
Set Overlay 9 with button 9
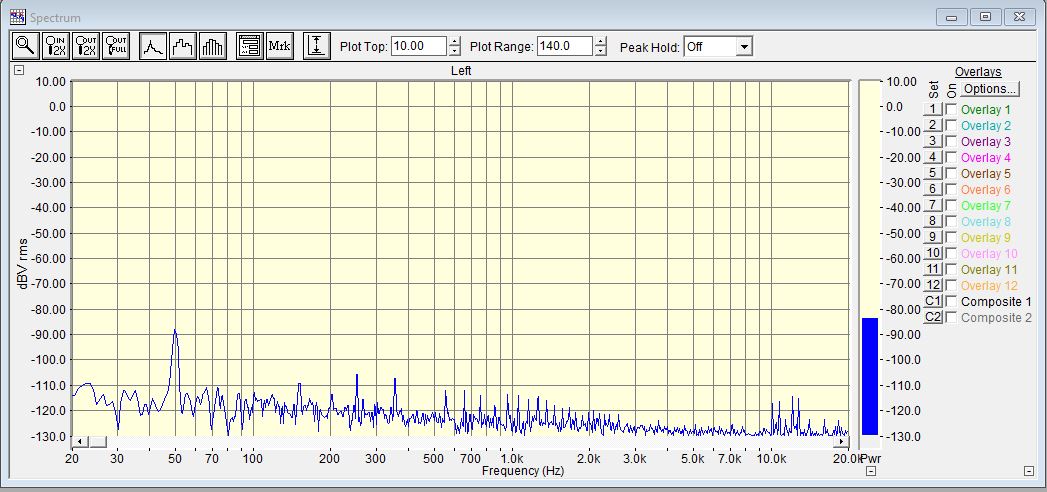[933, 238]
